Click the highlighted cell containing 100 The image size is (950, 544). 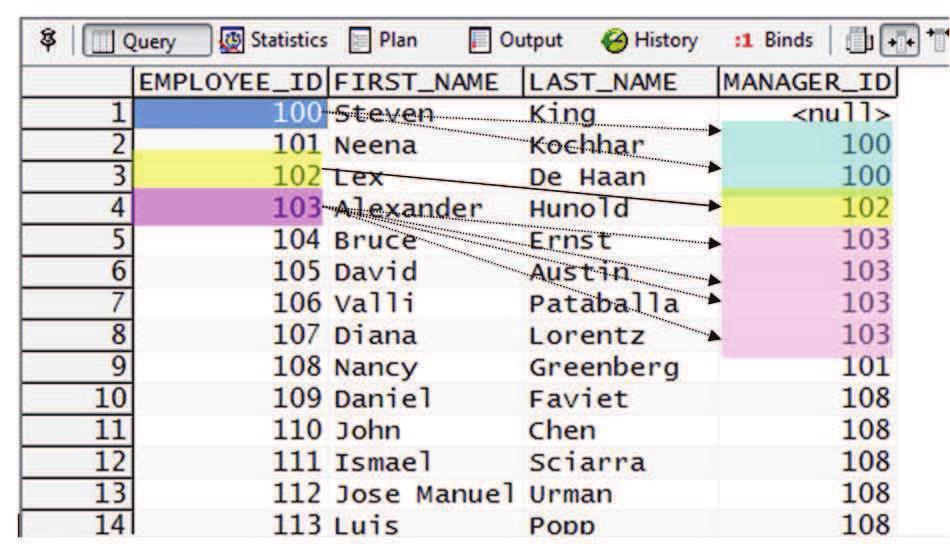pos(230,113)
